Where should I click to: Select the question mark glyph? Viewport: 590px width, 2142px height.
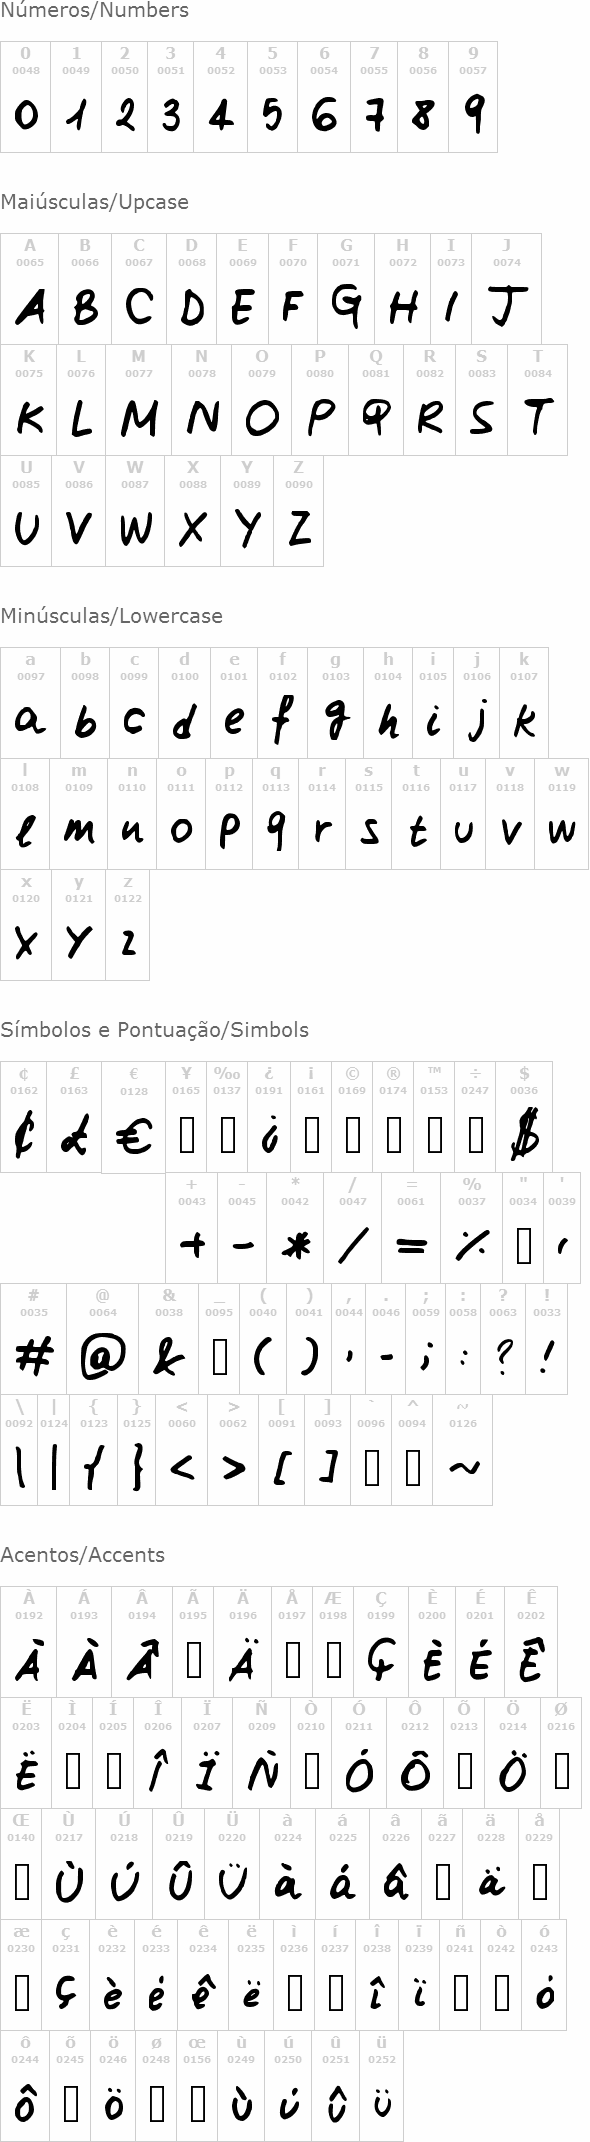click(x=503, y=1357)
